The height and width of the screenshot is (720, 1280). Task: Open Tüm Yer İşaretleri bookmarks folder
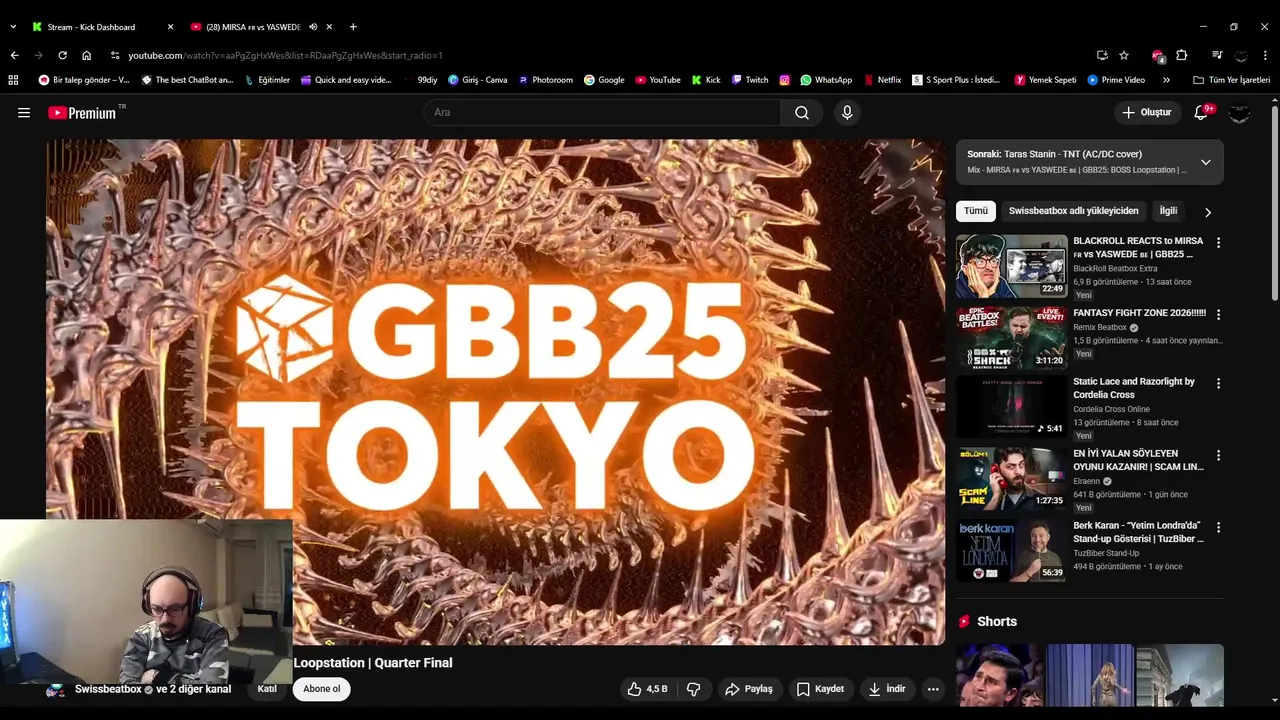pos(1231,80)
